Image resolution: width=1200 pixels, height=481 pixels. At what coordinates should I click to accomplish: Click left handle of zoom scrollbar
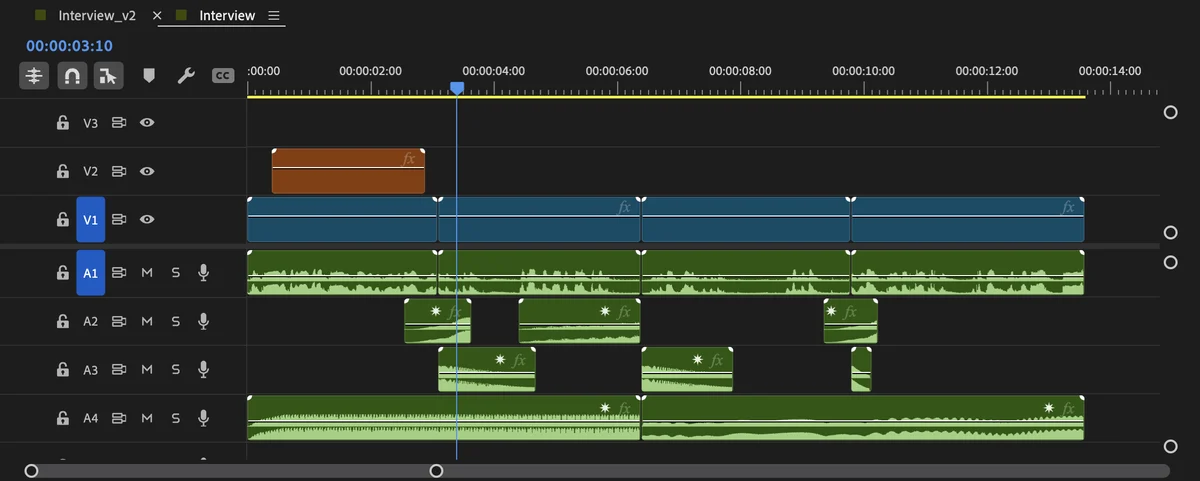click(x=31, y=470)
